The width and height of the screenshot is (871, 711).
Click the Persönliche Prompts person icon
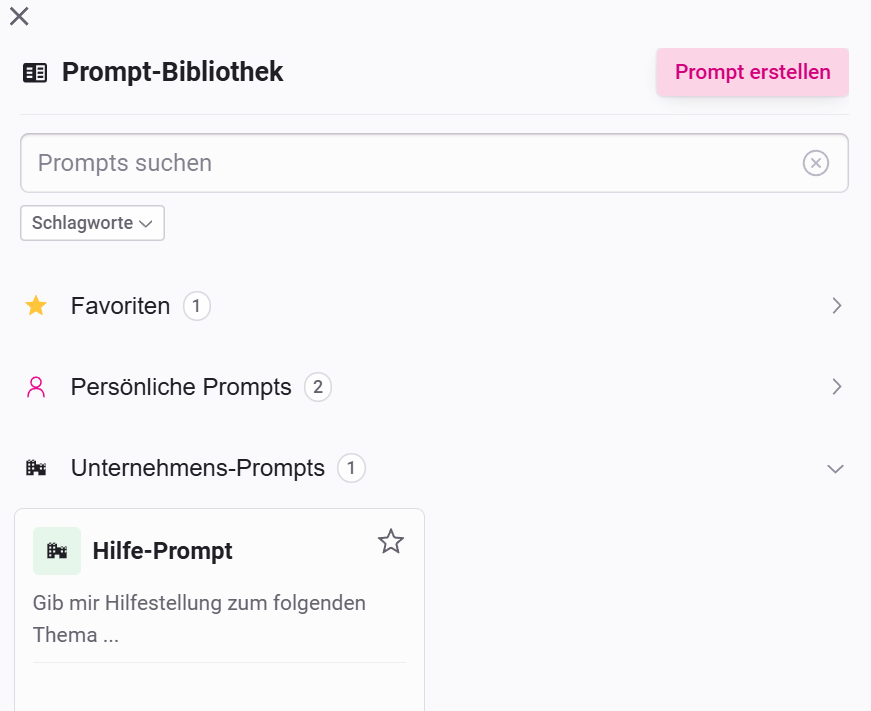pos(37,387)
